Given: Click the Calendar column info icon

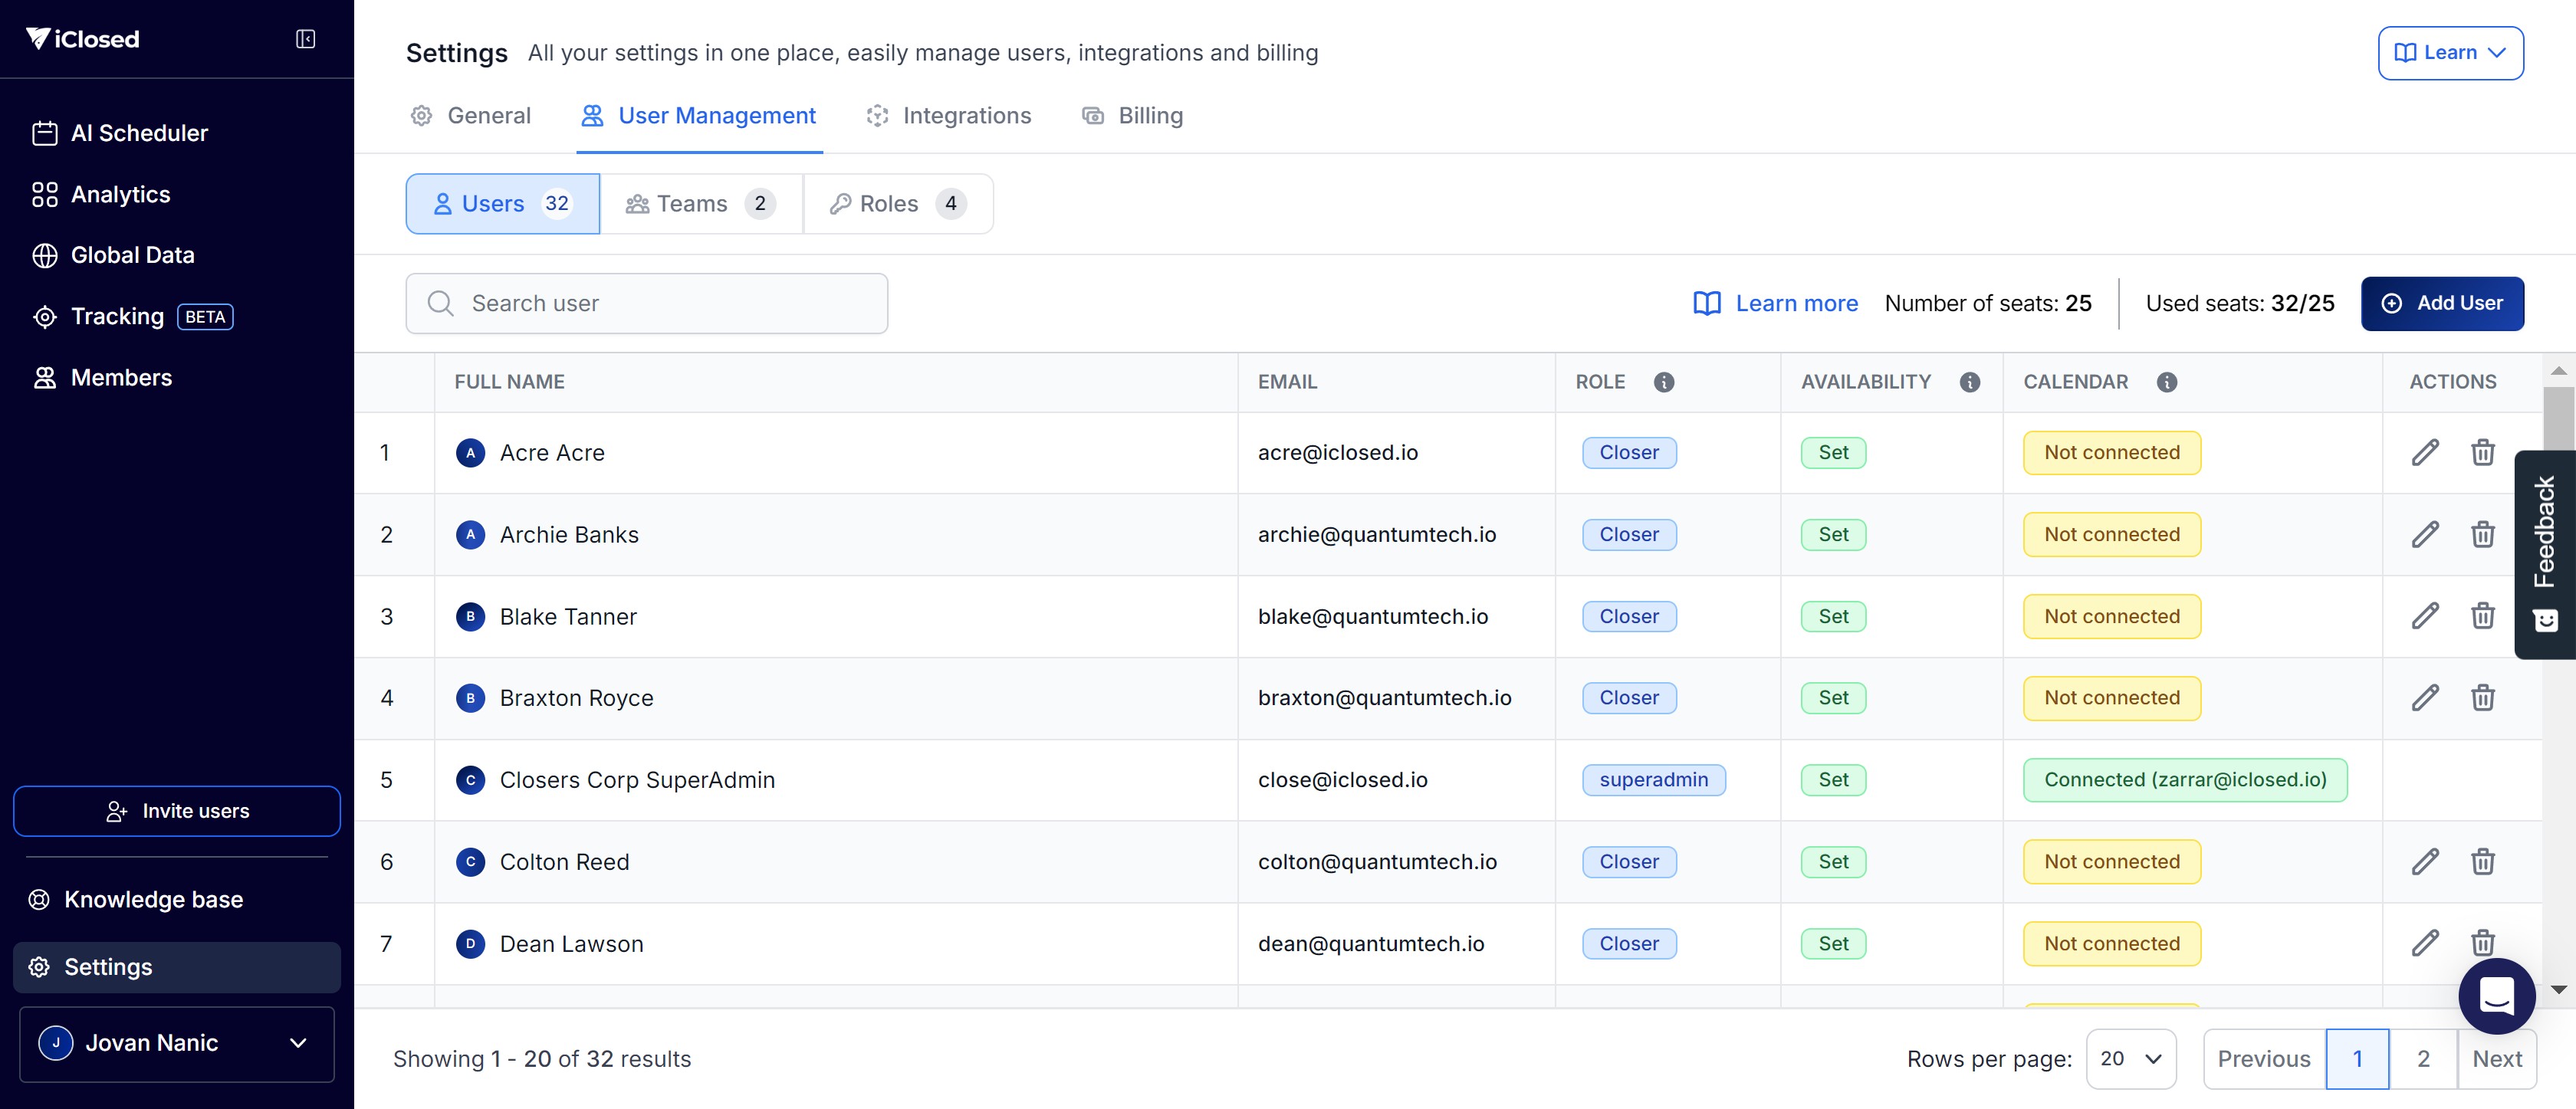Looking at the screenshot, I should click(2166, 382).
